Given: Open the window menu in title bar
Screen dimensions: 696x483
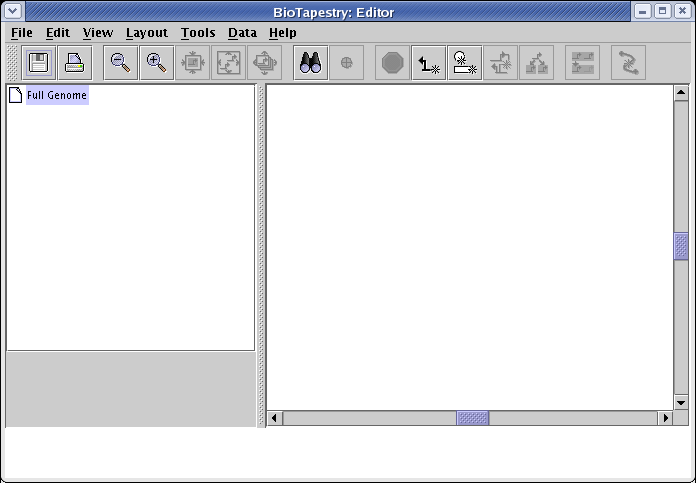Looking at the screenshot, I should coord(12,11).
